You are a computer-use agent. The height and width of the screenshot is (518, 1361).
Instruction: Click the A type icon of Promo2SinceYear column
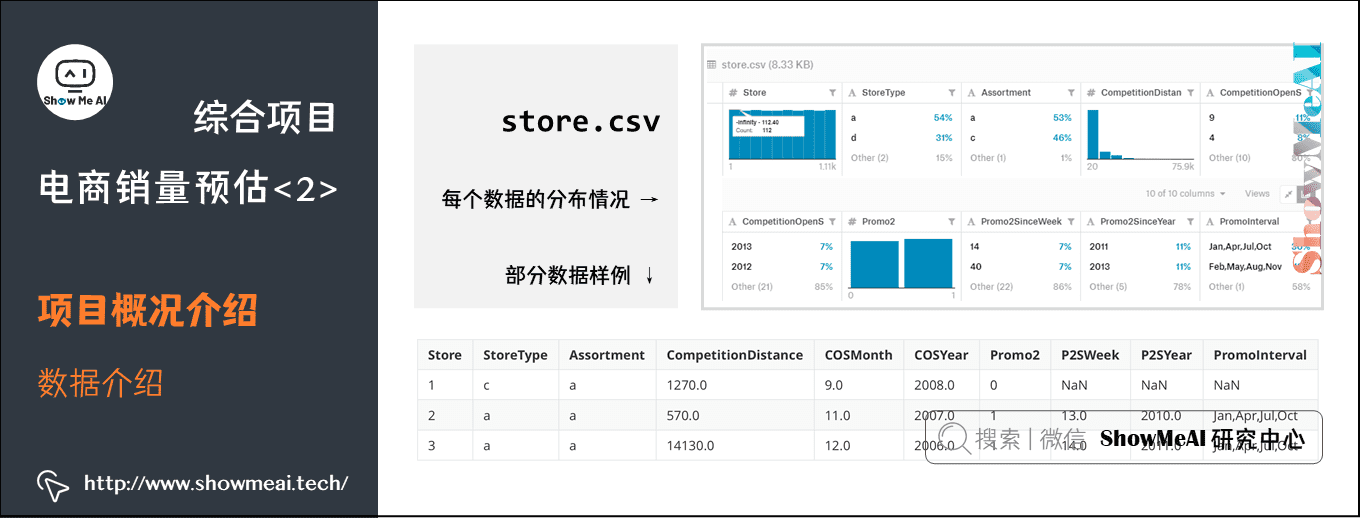pyautogui.click(x=1091, y=222)
